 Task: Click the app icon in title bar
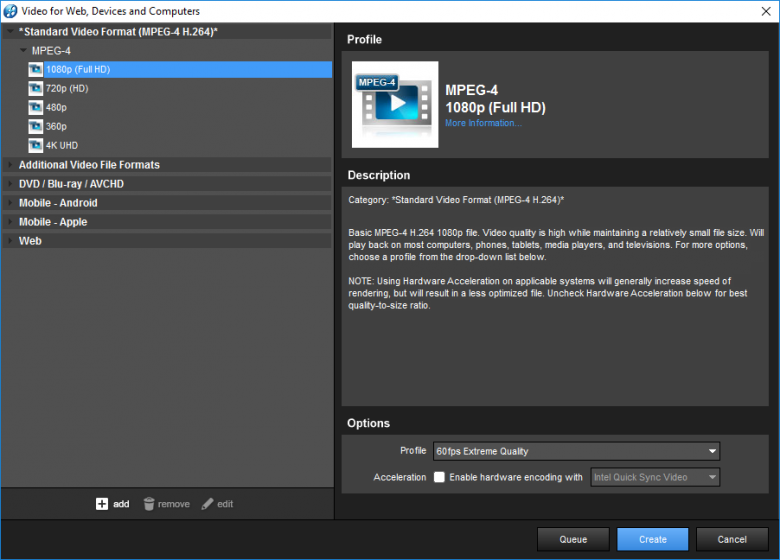(x=10, y=11)
